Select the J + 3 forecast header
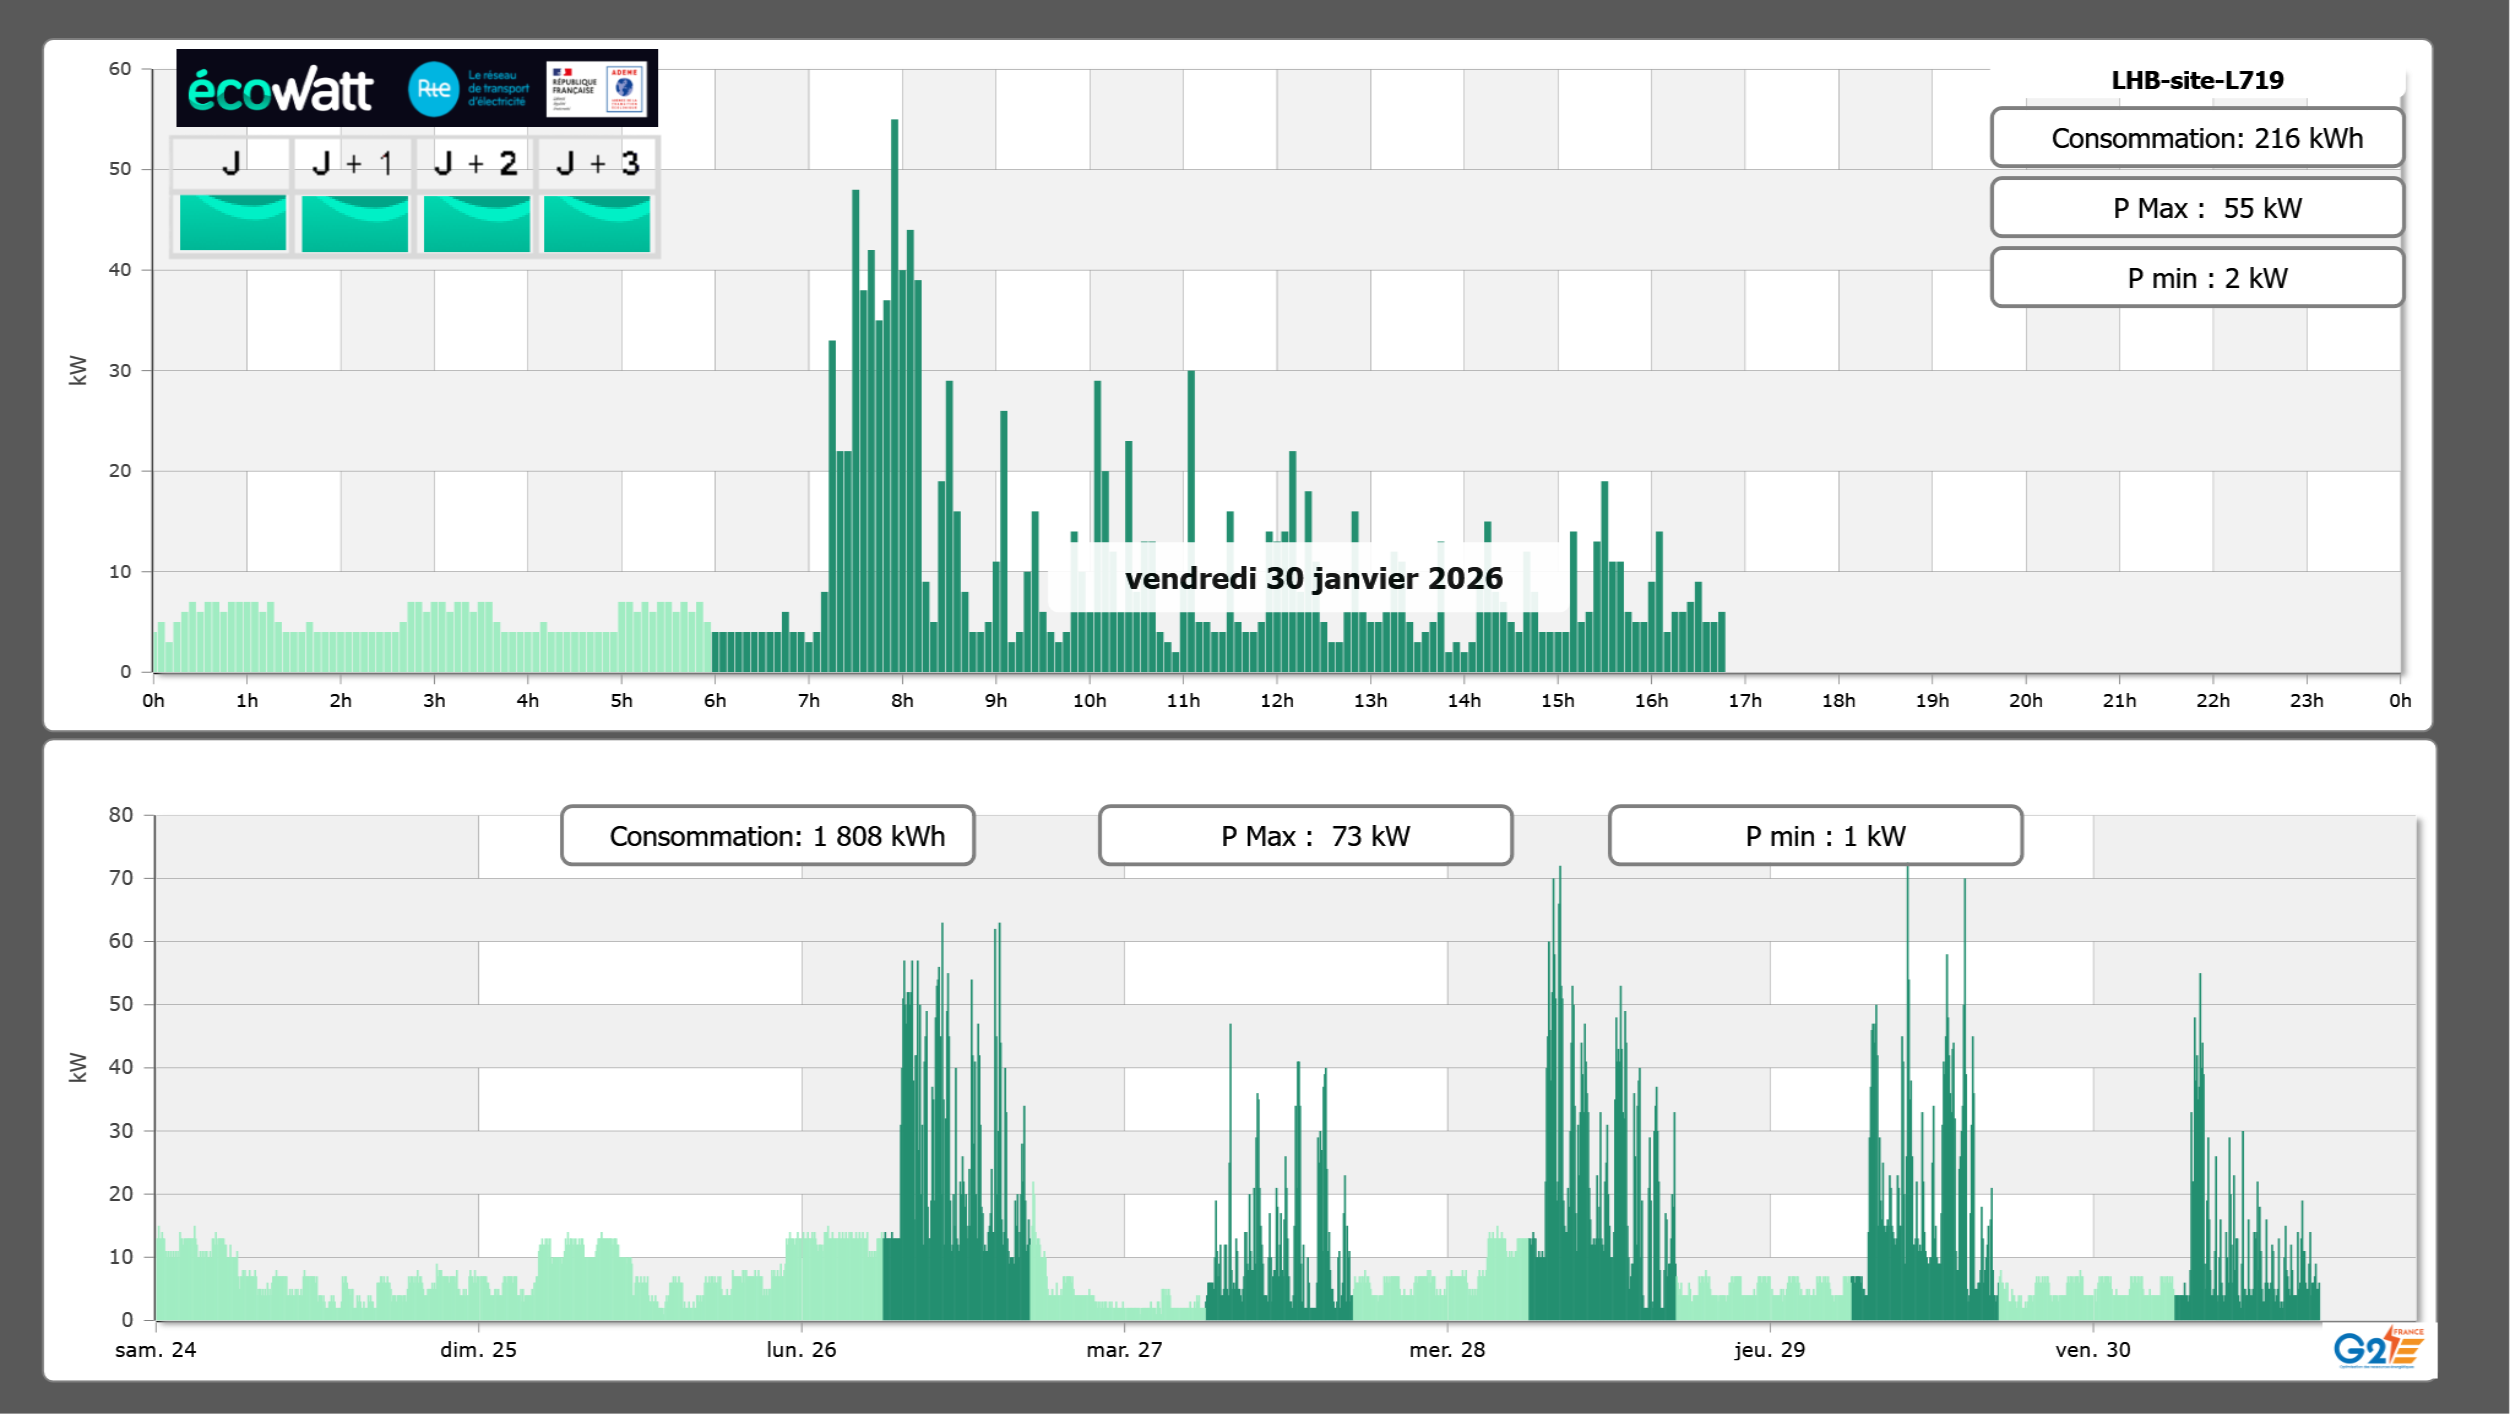 pyautogui.click(x=597, y=163)
